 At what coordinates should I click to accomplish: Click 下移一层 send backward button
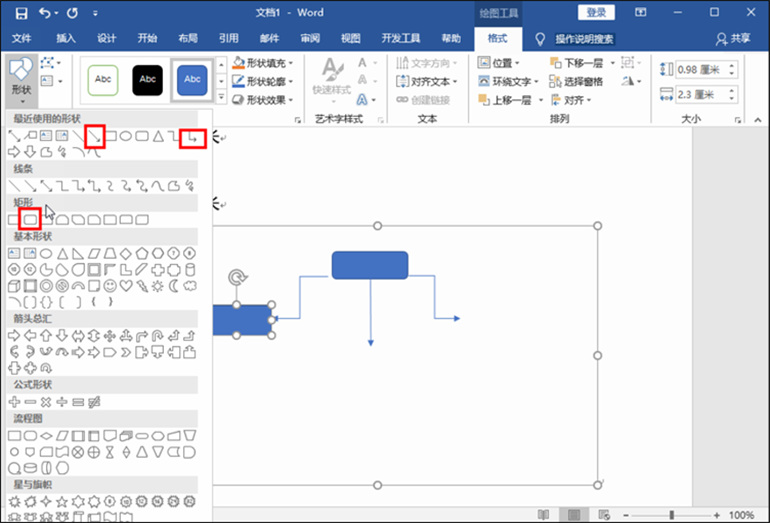577,63
